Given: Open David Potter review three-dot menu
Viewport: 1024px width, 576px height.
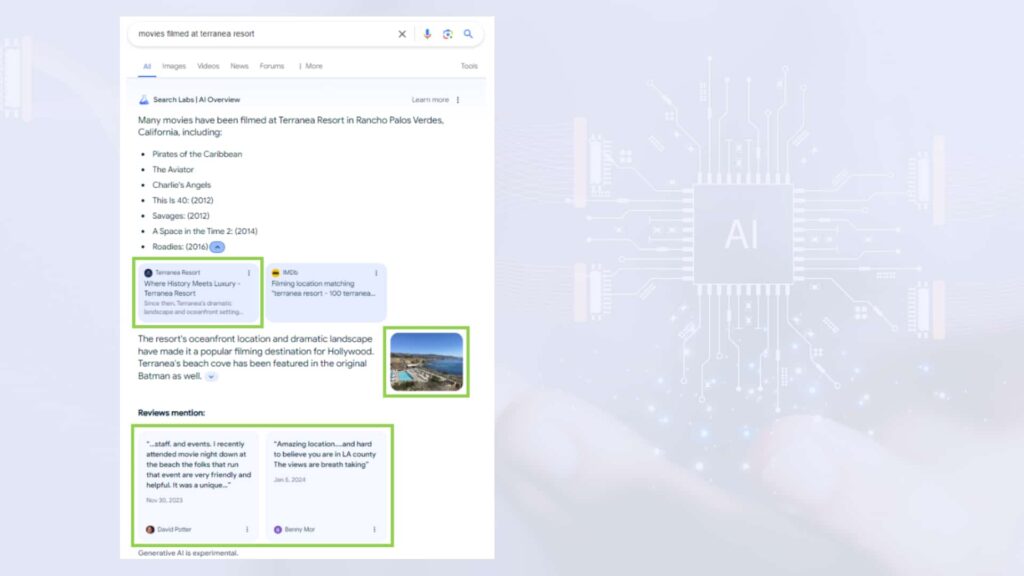Looking at the screenshot, I should click(x=247, y=530).
